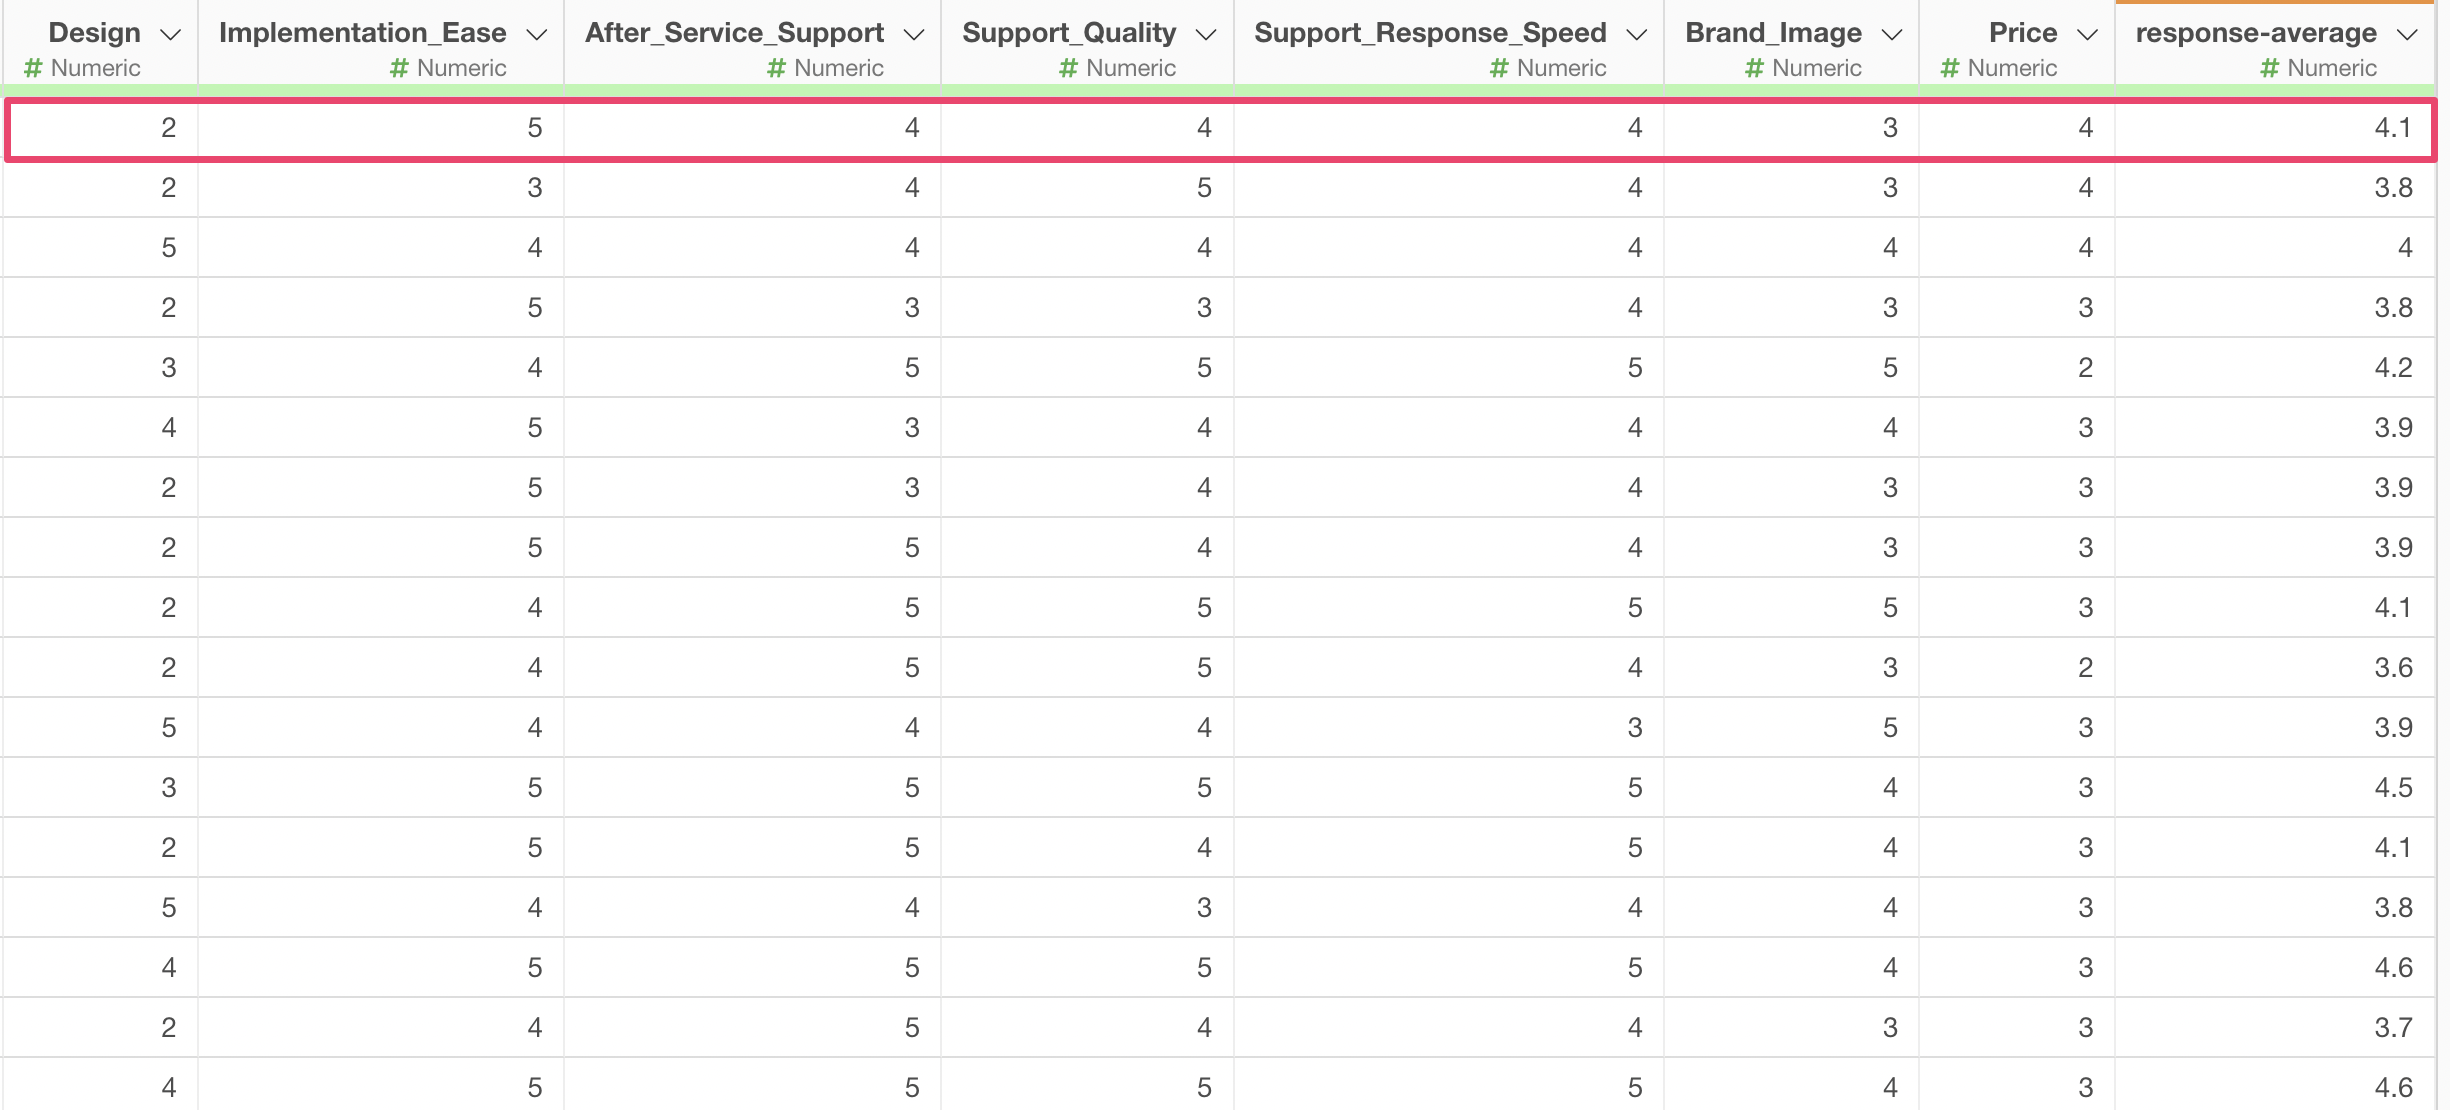This screenshot has height=1110, width=2450.
Task: Click the numeric hash icon under Implementation_Ease
Action: coord(399,68)
